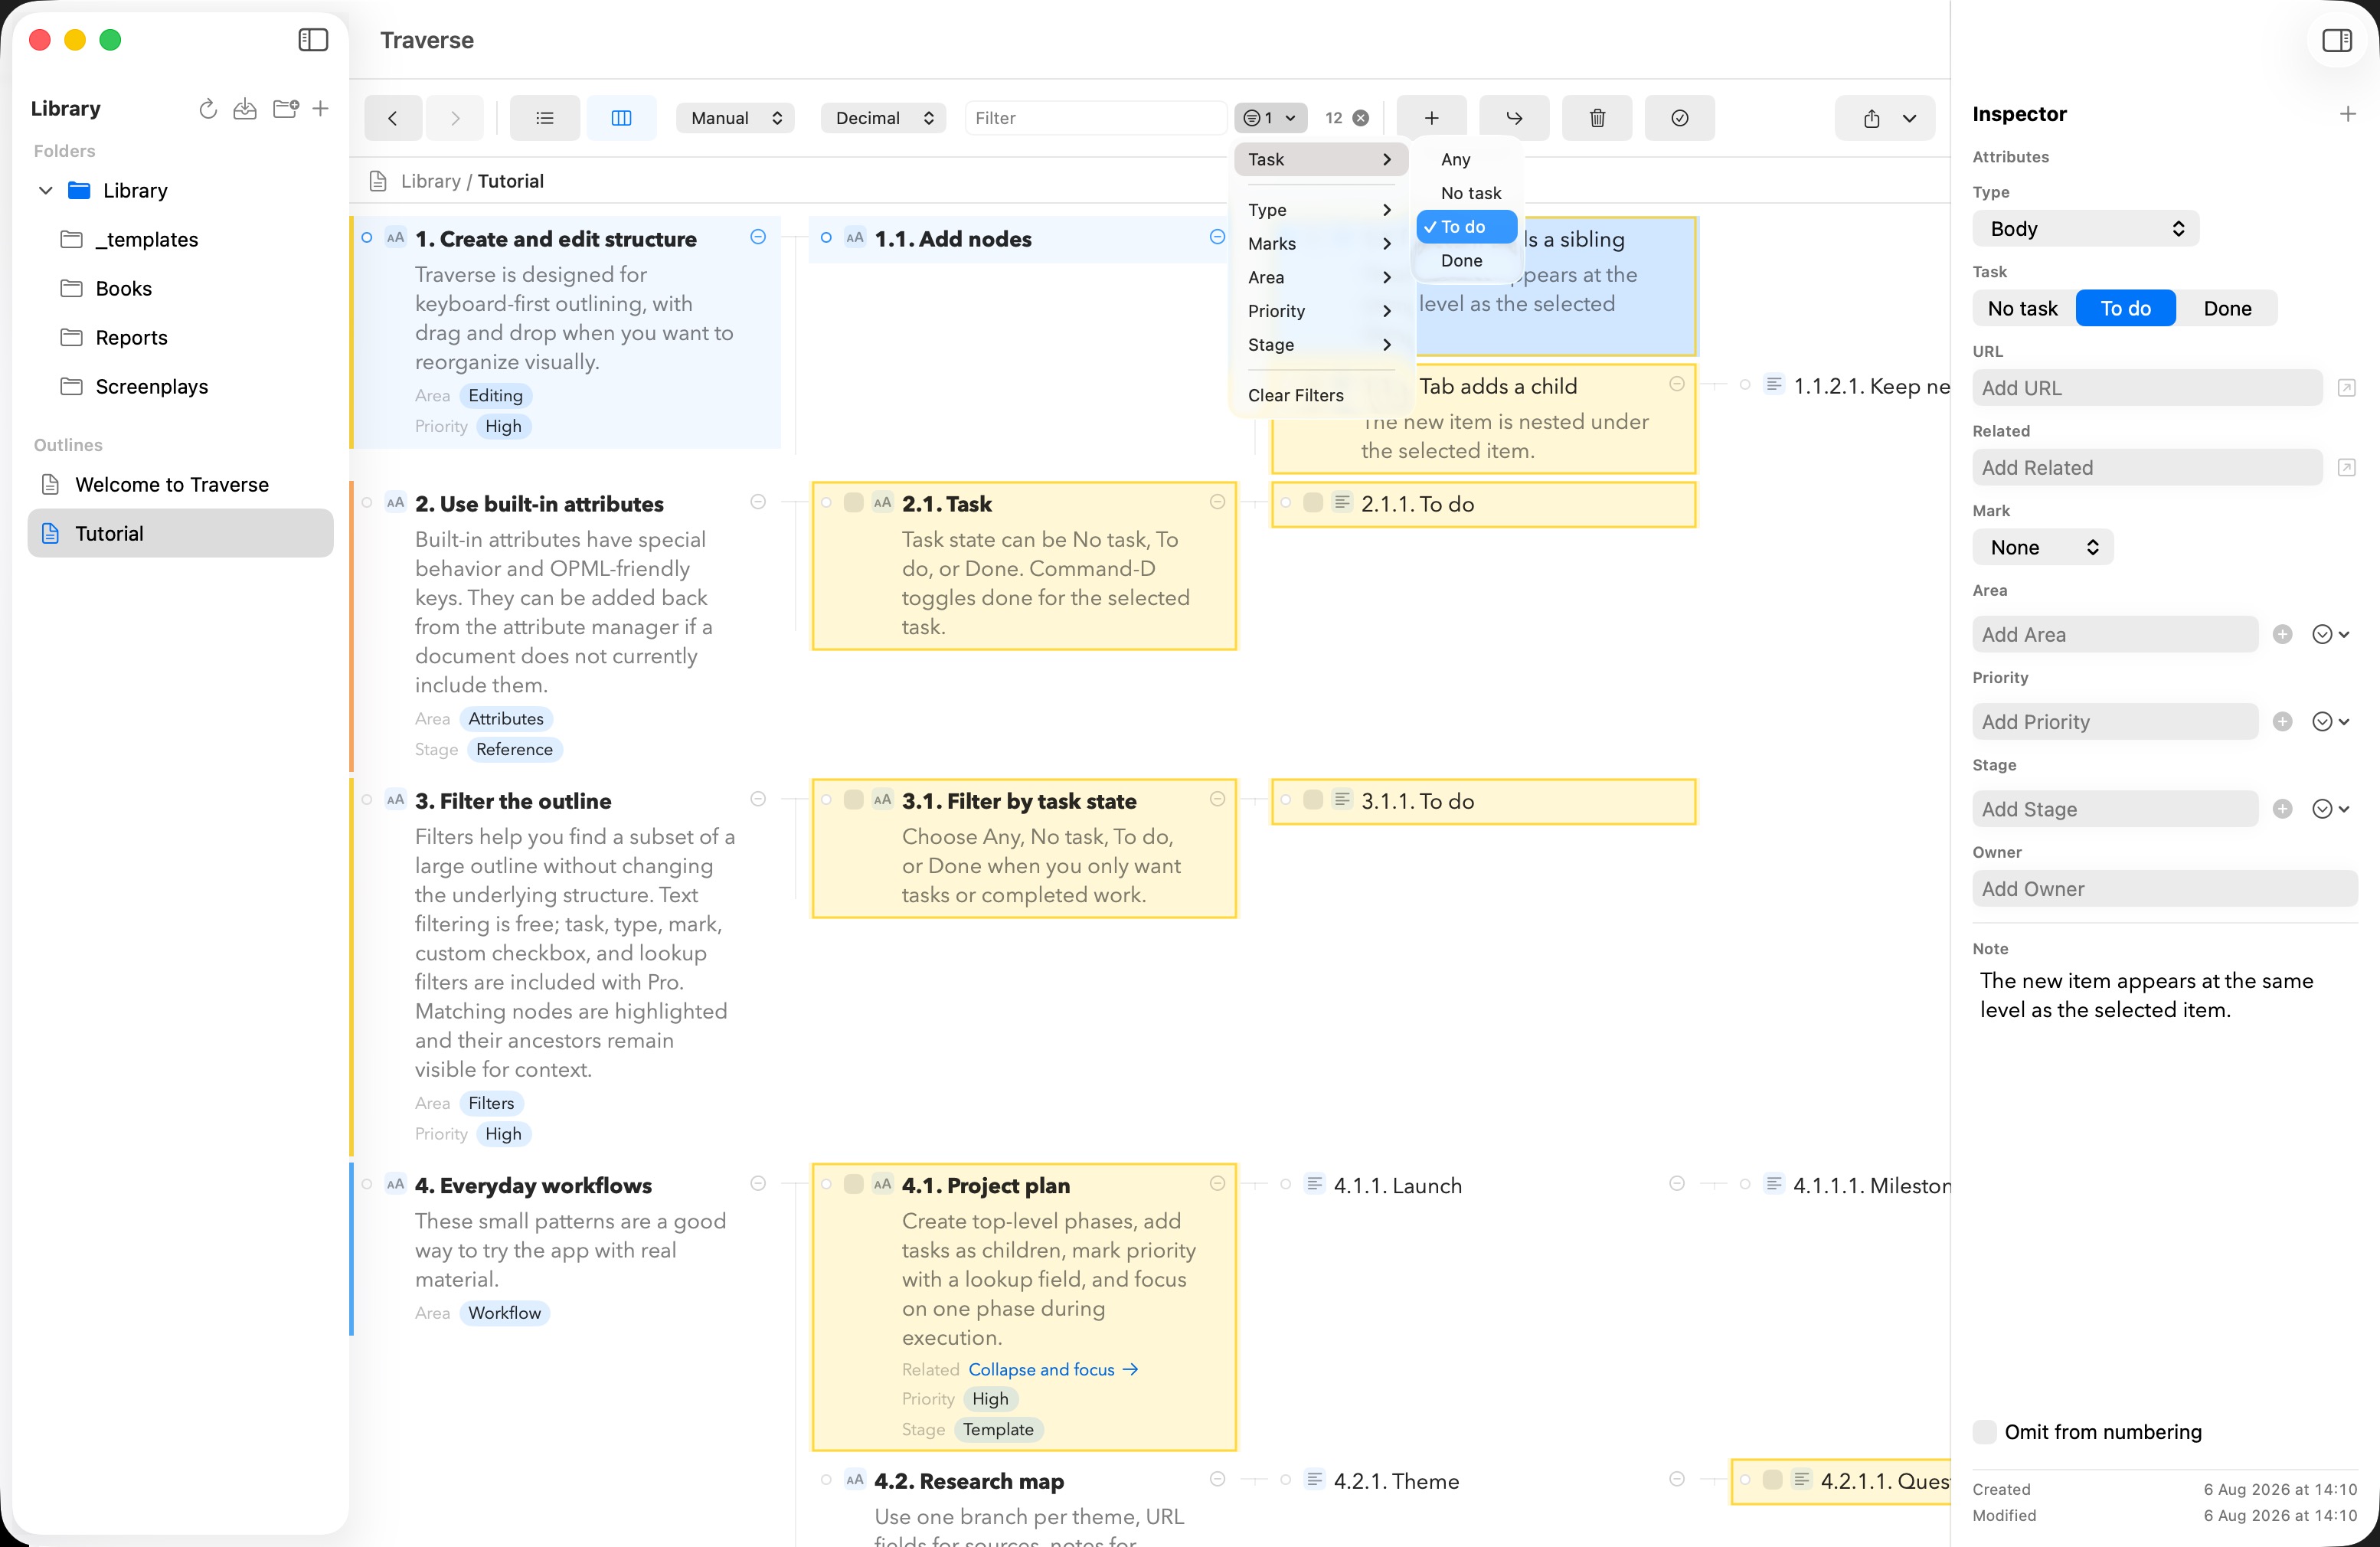The image size is (2380, 1547).
Task: Click the Add Owner field
Action: (x=2165, y=888)
